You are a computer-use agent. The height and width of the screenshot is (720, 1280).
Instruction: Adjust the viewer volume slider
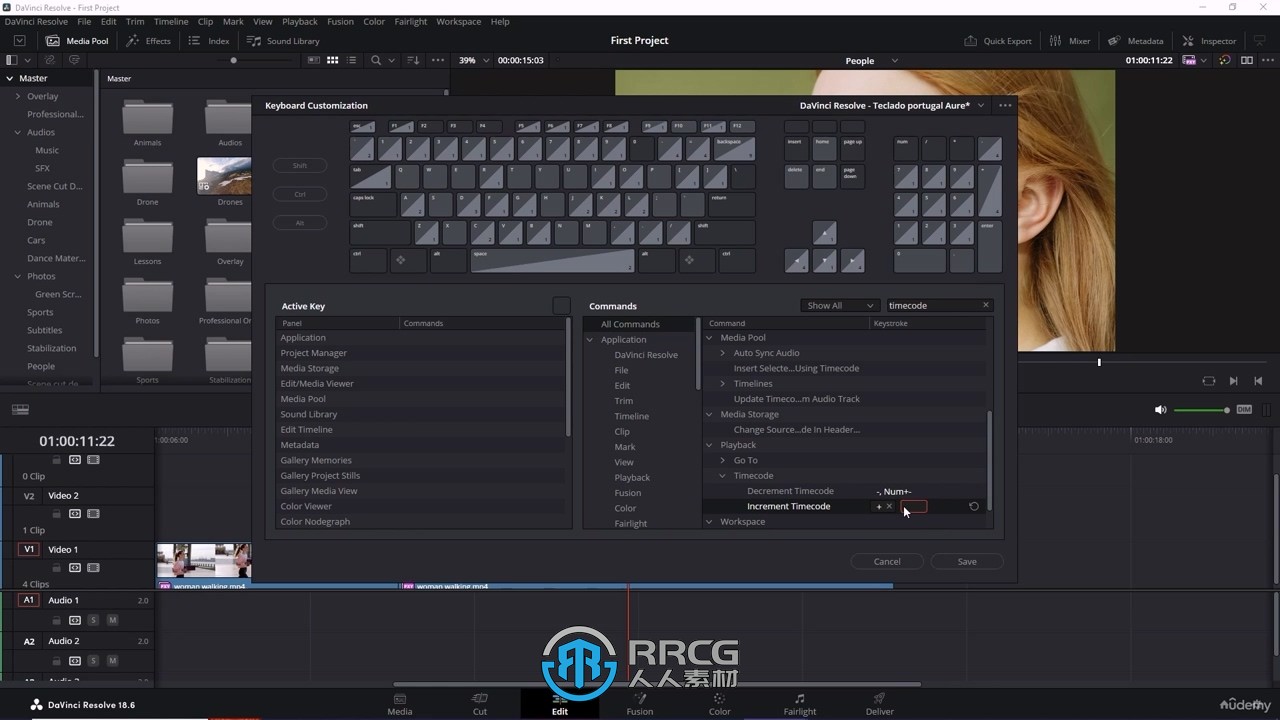[1202, 410]
